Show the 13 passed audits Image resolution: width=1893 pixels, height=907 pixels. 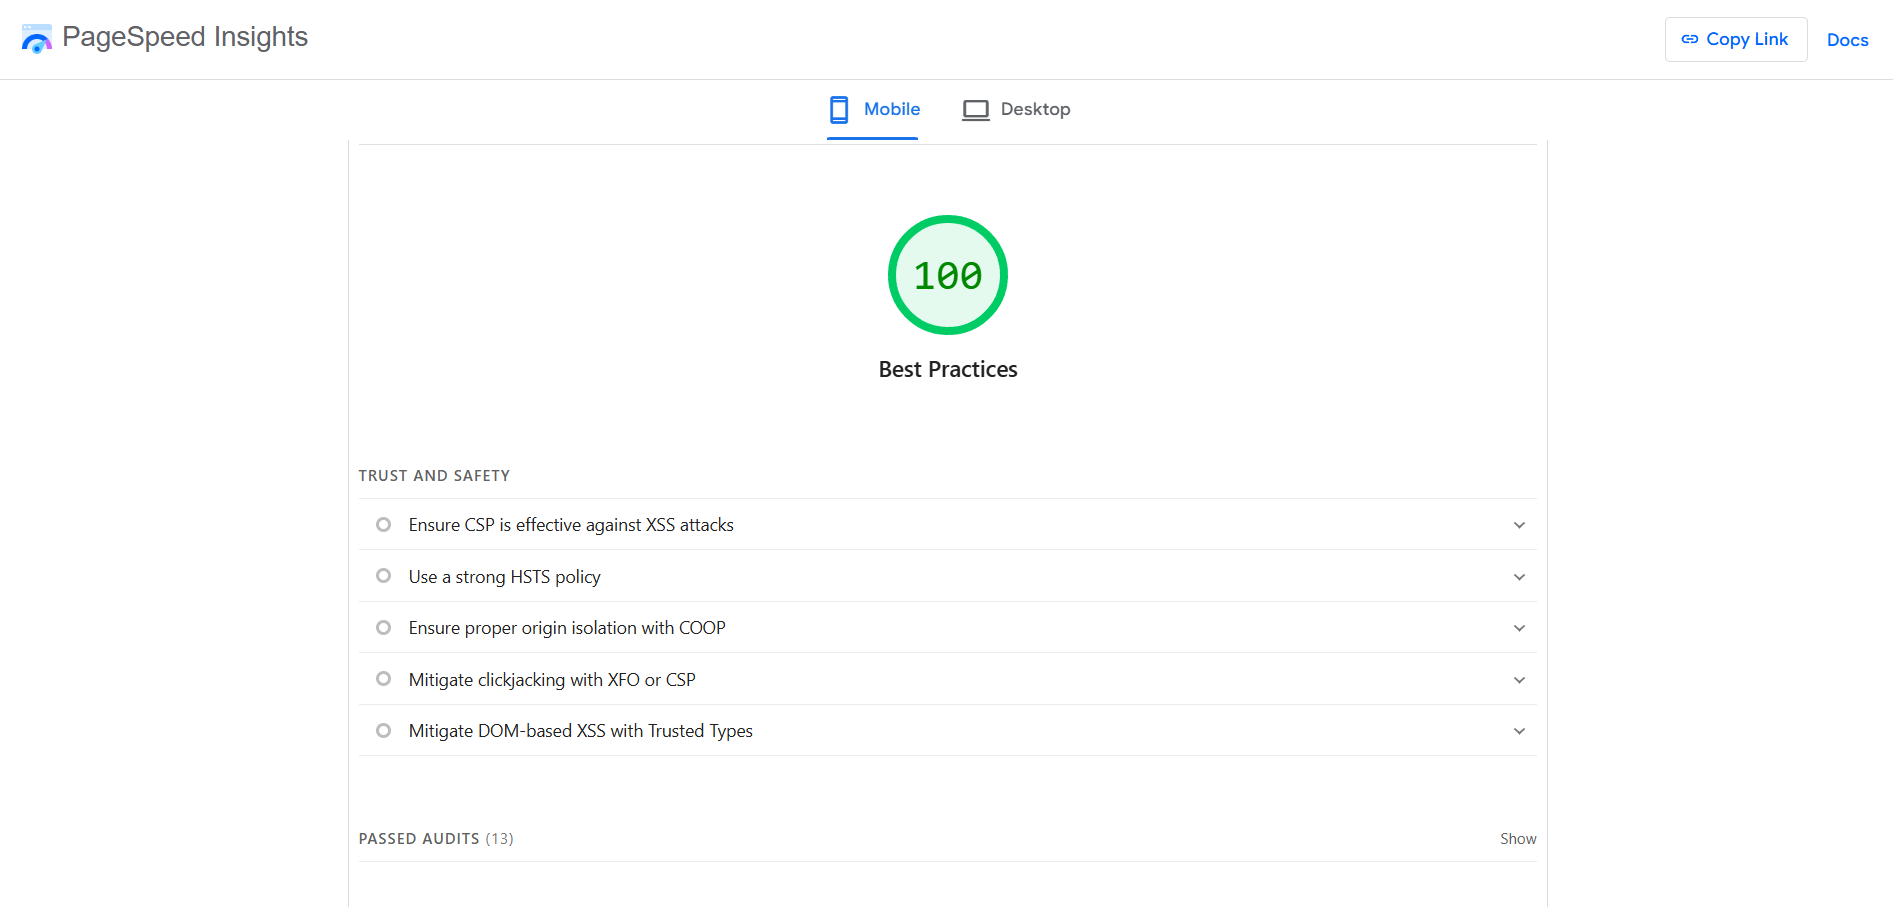(x=1518, y=838)
